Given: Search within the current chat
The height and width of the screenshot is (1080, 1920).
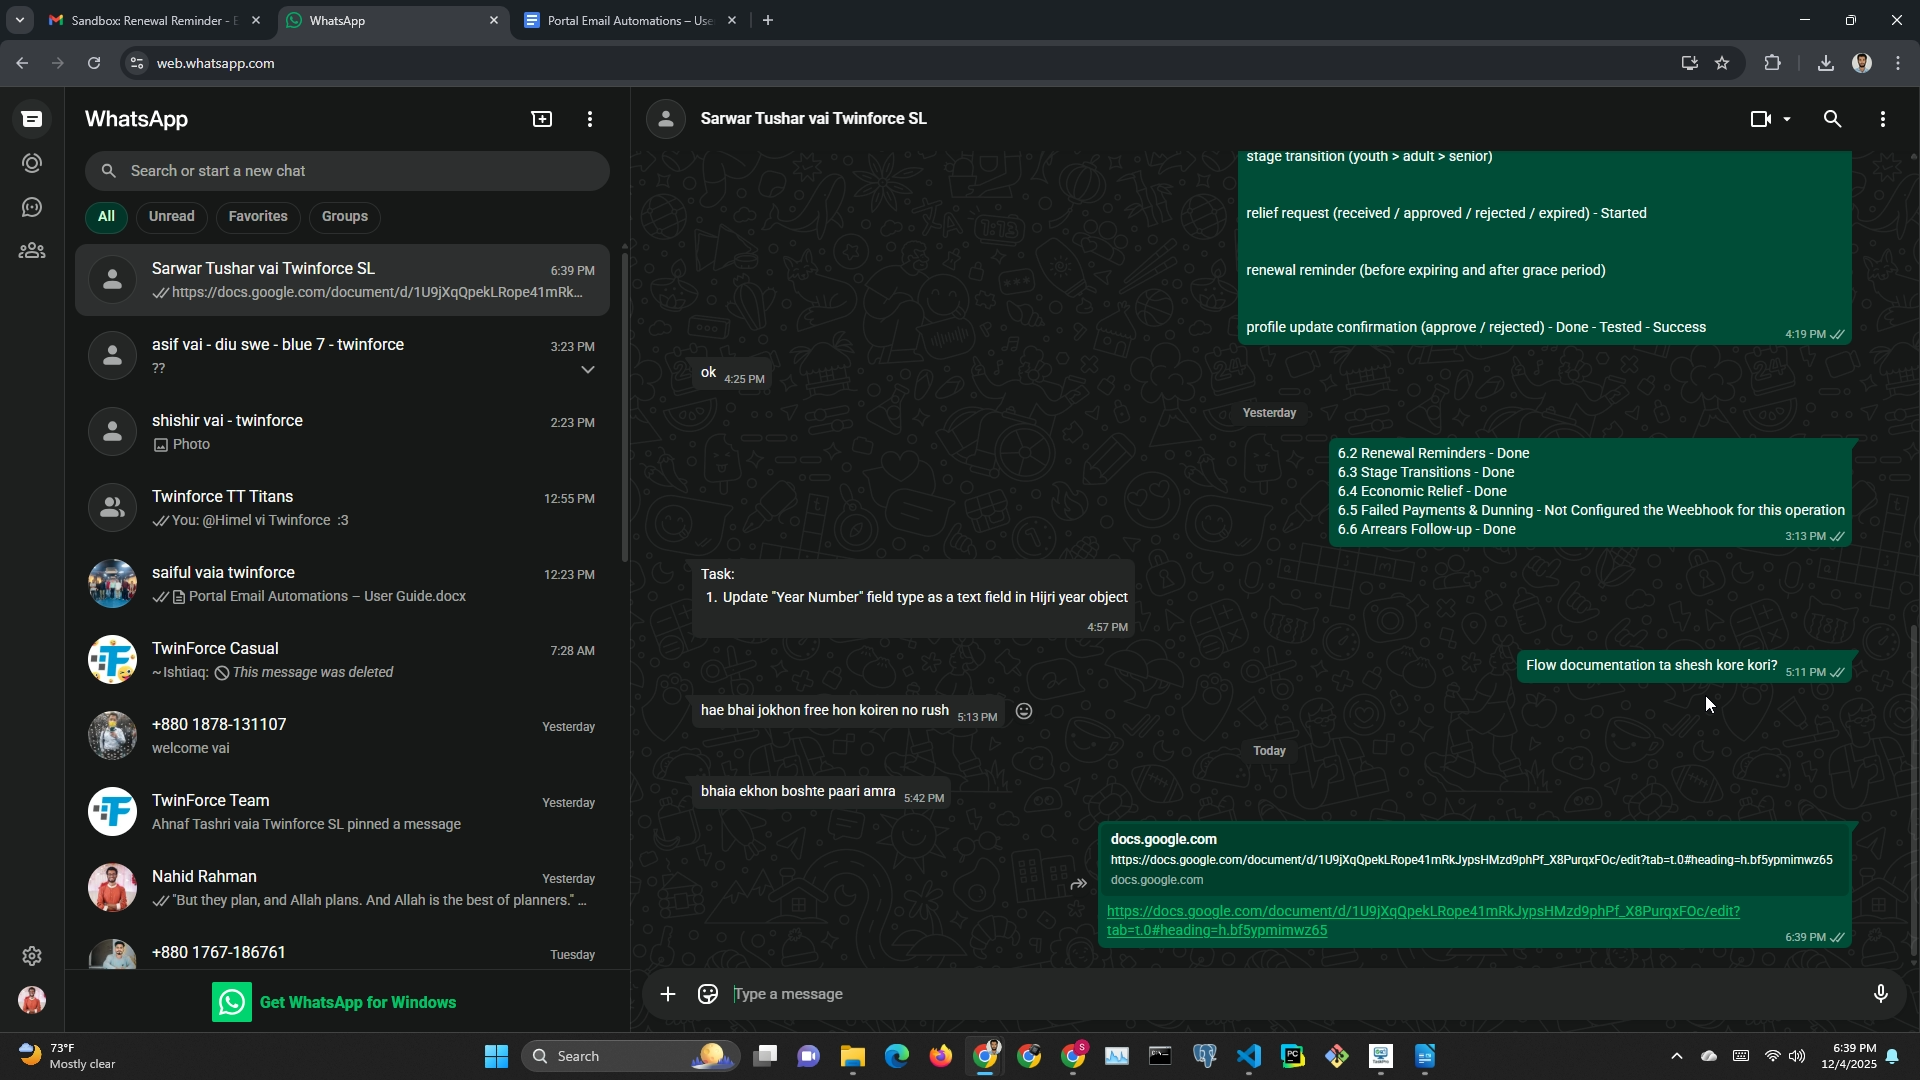Looking at the screenshot, I should point(1832,119).
